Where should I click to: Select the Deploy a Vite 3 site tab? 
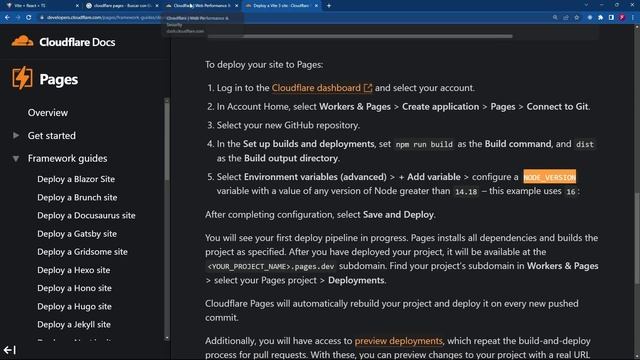[x=281, y=6]
